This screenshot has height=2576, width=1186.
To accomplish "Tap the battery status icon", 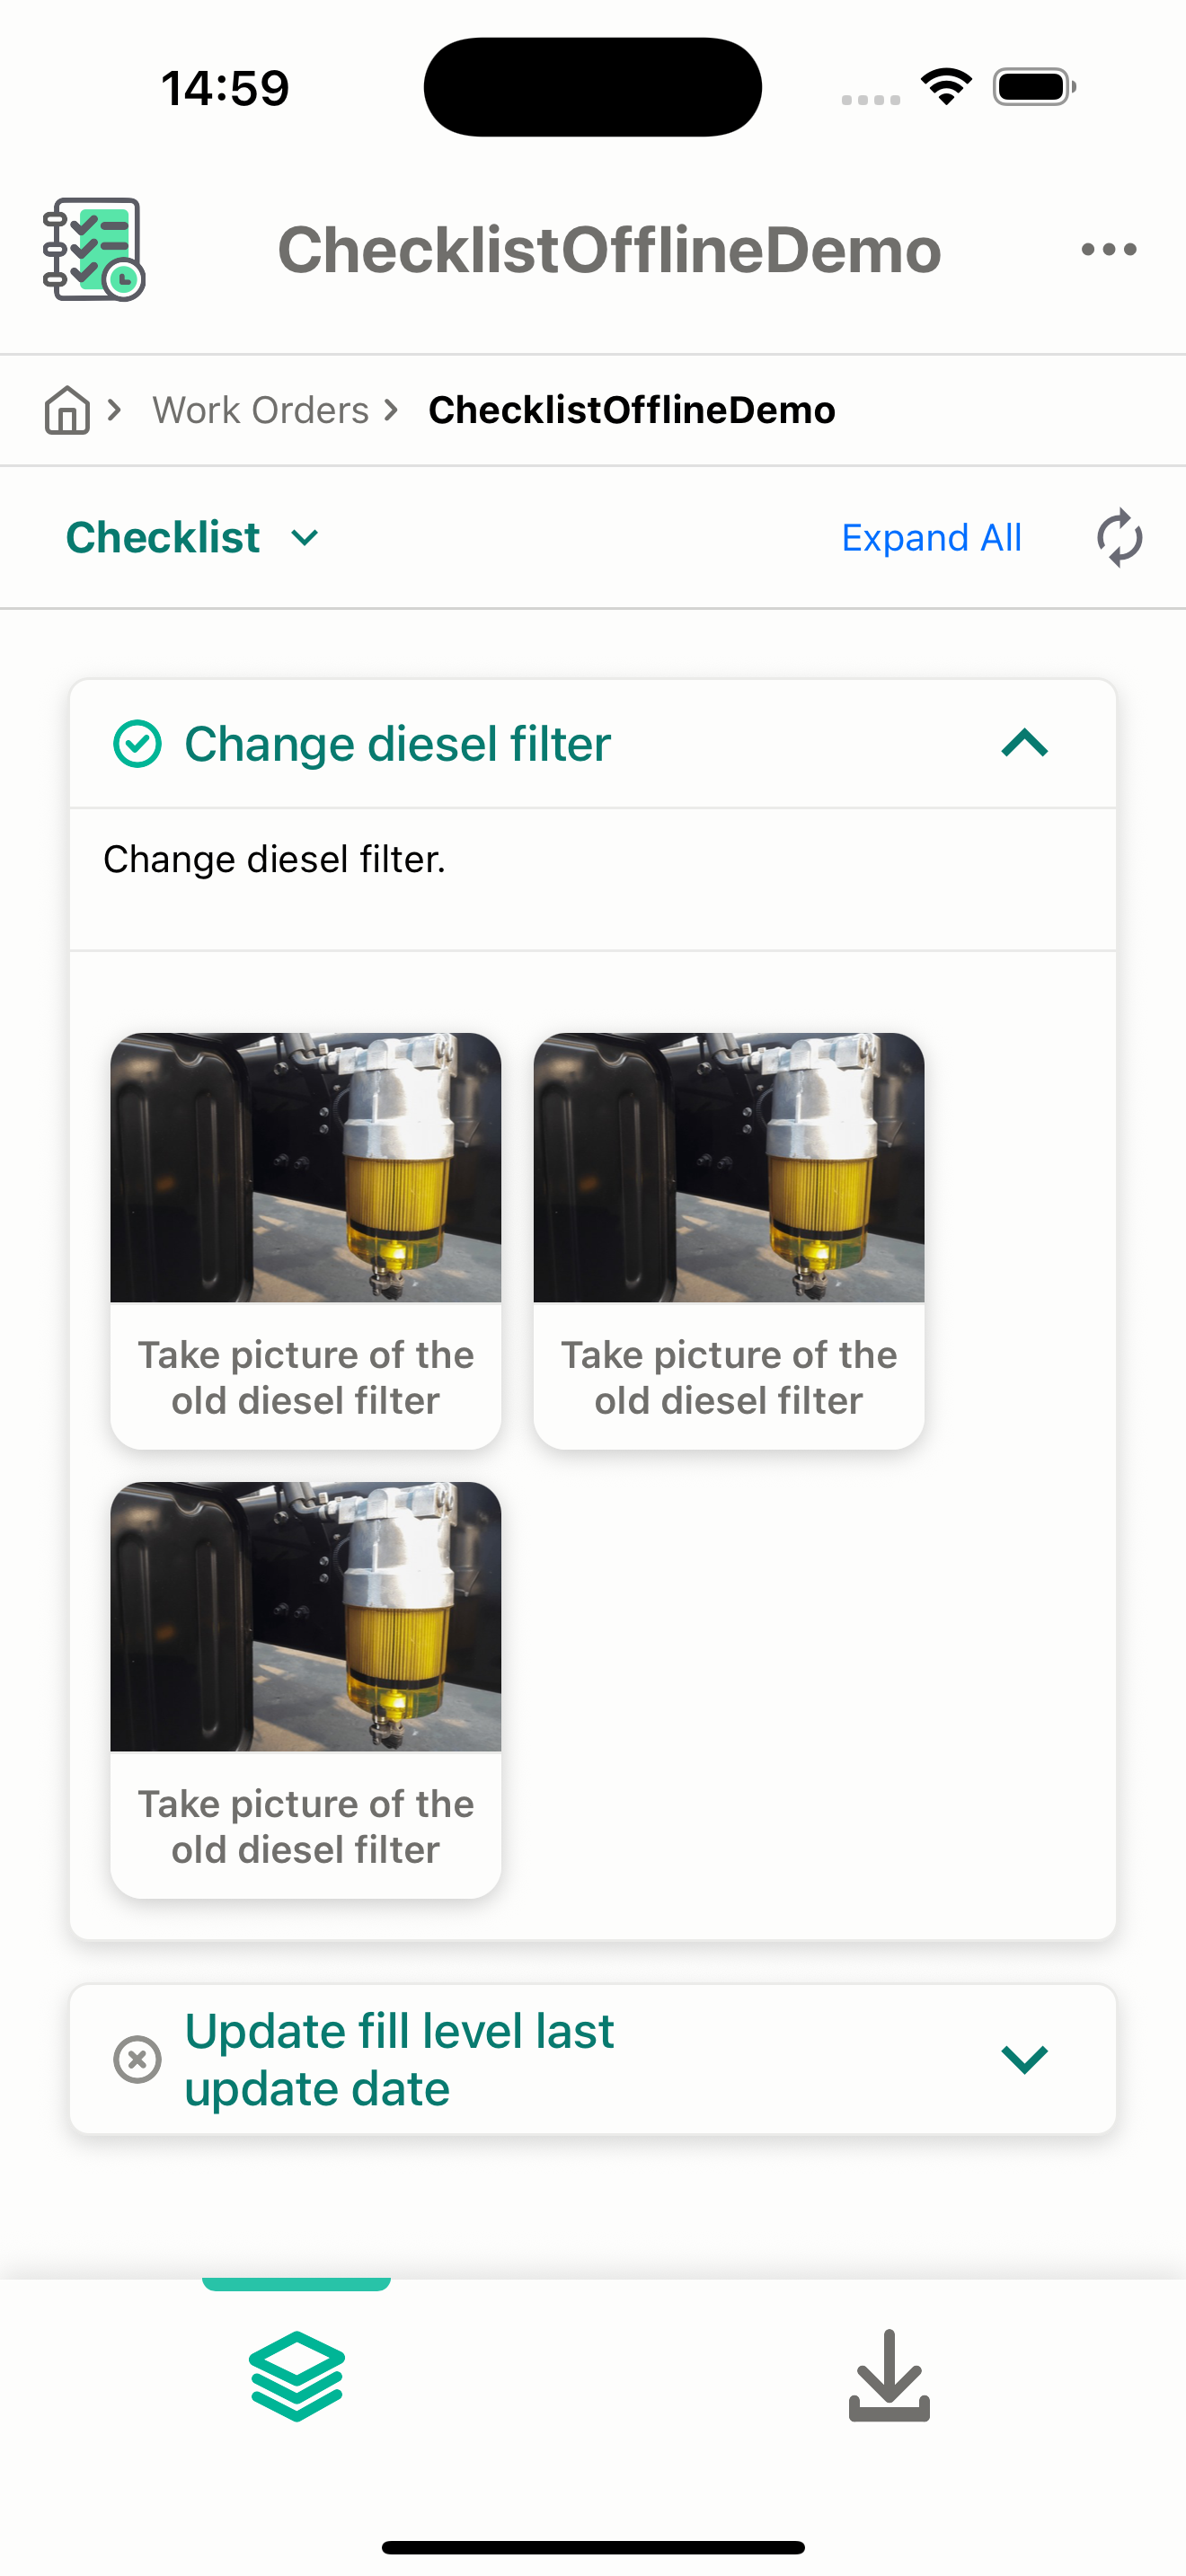I will (1034, 87).
